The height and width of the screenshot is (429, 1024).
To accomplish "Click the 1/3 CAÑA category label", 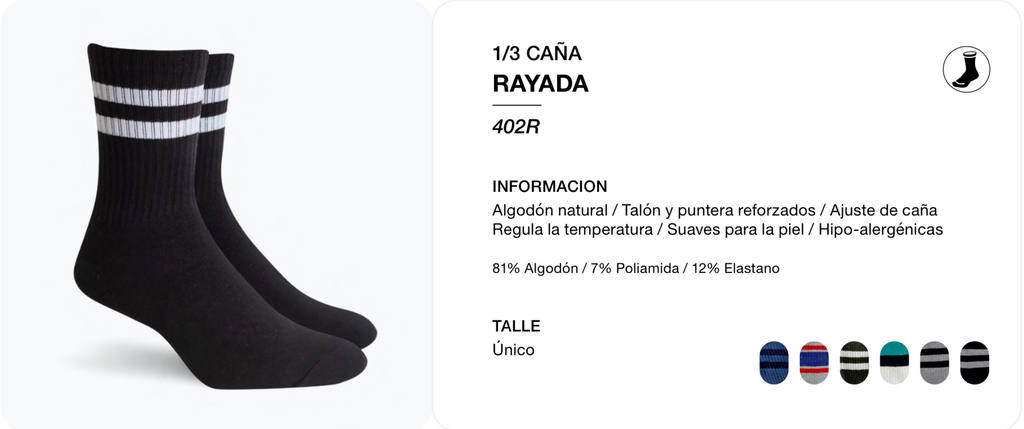I will [x=537, y=53].
